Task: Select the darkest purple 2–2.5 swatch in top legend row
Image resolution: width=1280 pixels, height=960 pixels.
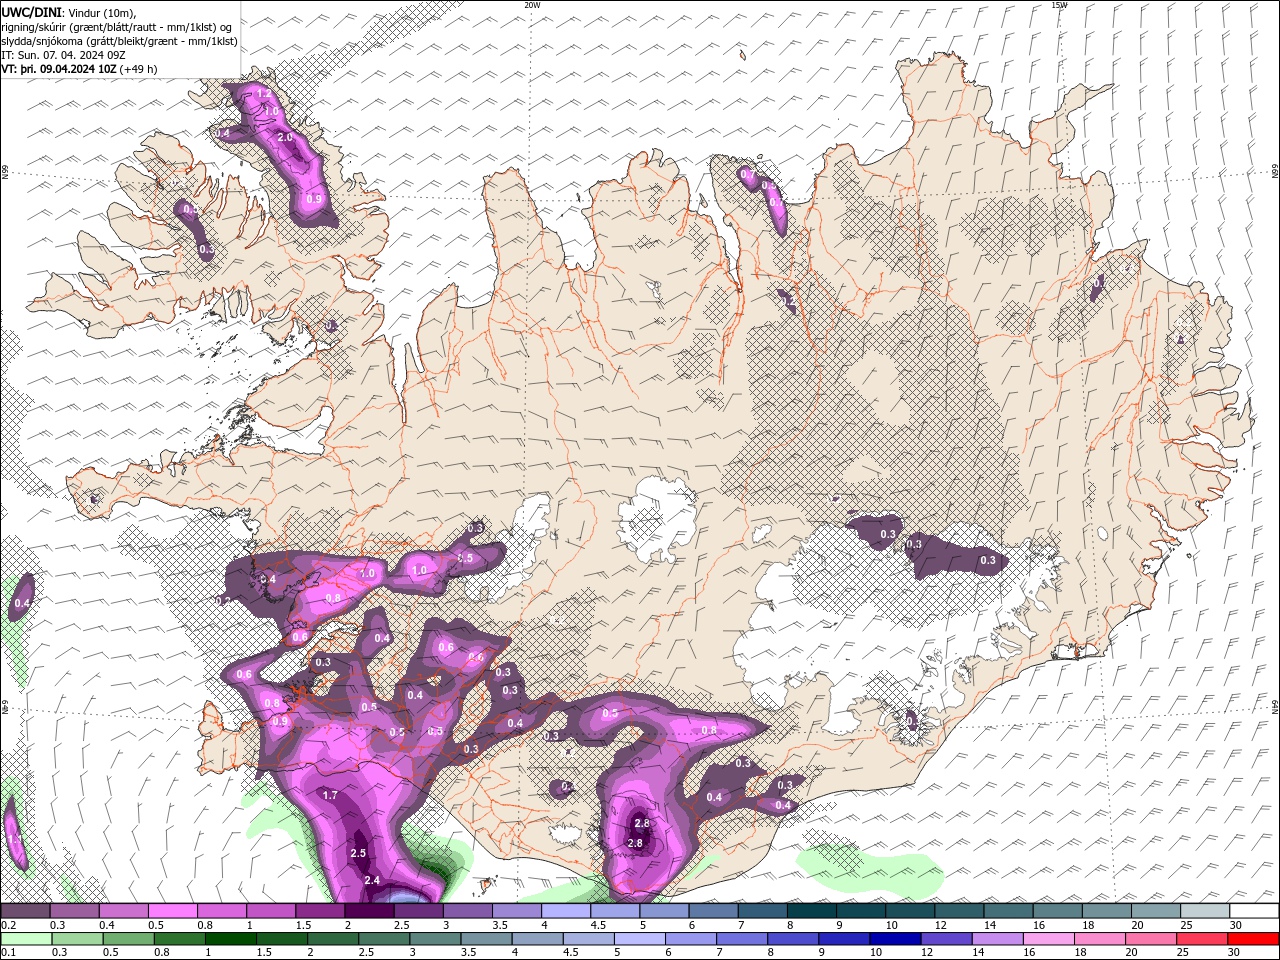Action: pos(369,910)
